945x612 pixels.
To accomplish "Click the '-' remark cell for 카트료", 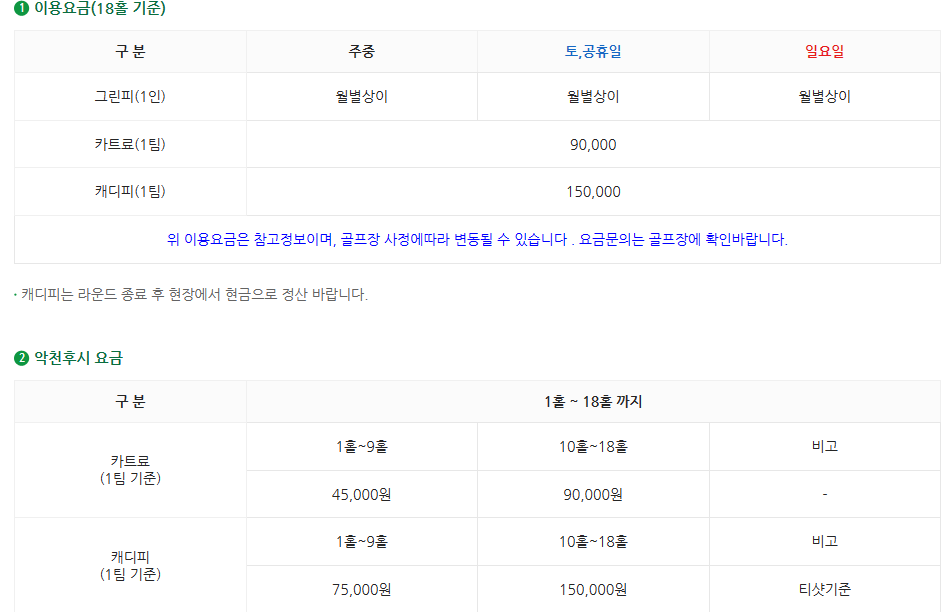I will pyautogui.click(x=824, y=494).
